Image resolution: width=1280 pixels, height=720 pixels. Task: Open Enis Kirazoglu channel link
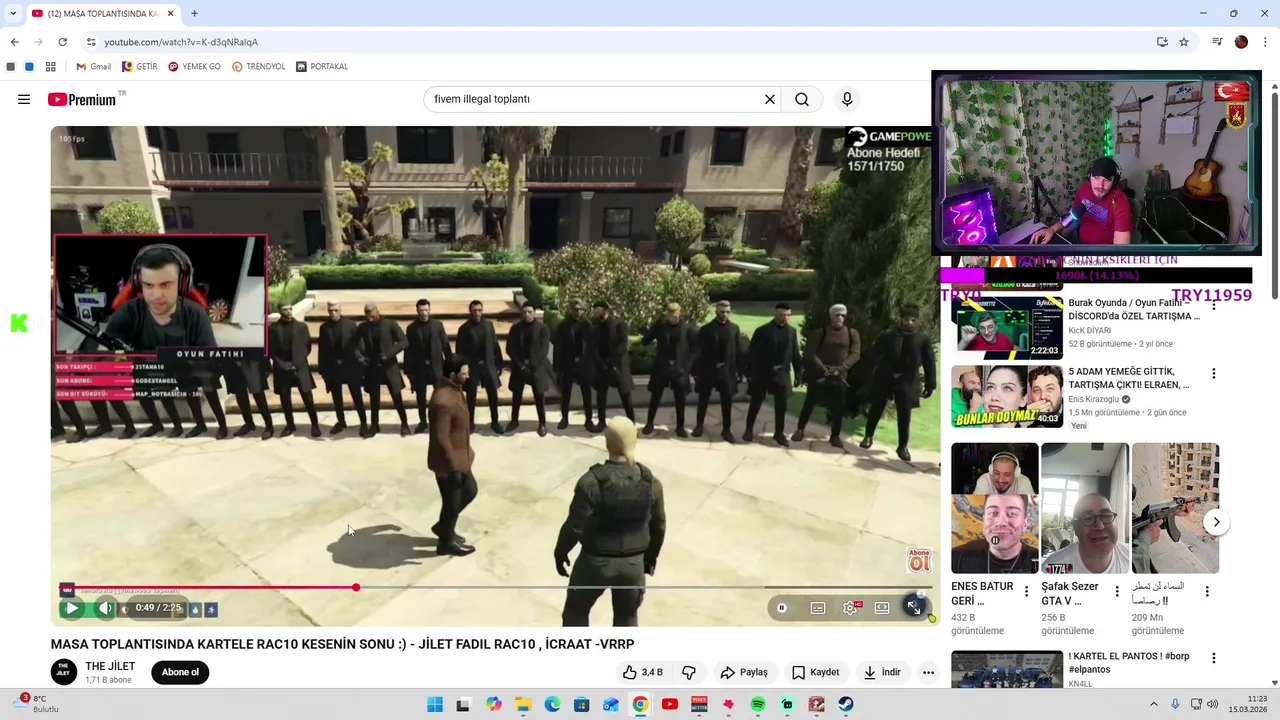[x=1094, y=399]
